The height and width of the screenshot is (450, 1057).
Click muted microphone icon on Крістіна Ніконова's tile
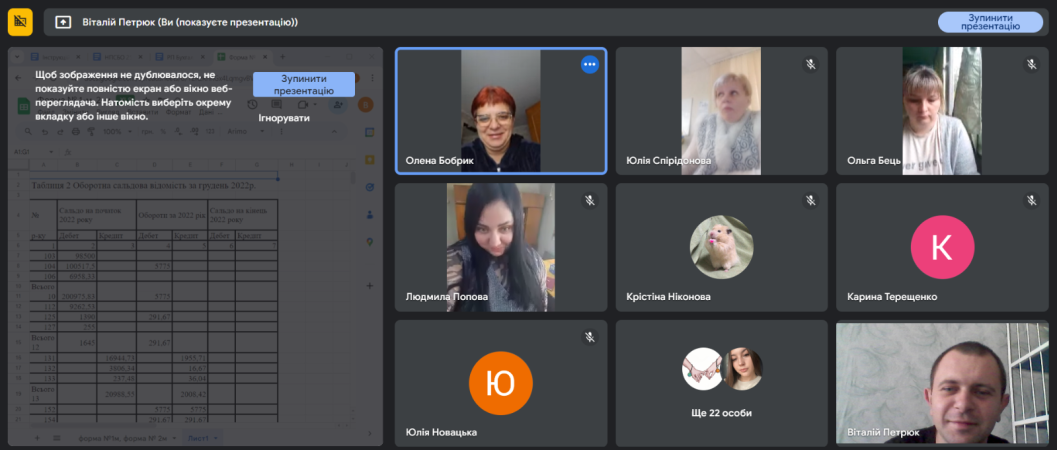point(811,201)
